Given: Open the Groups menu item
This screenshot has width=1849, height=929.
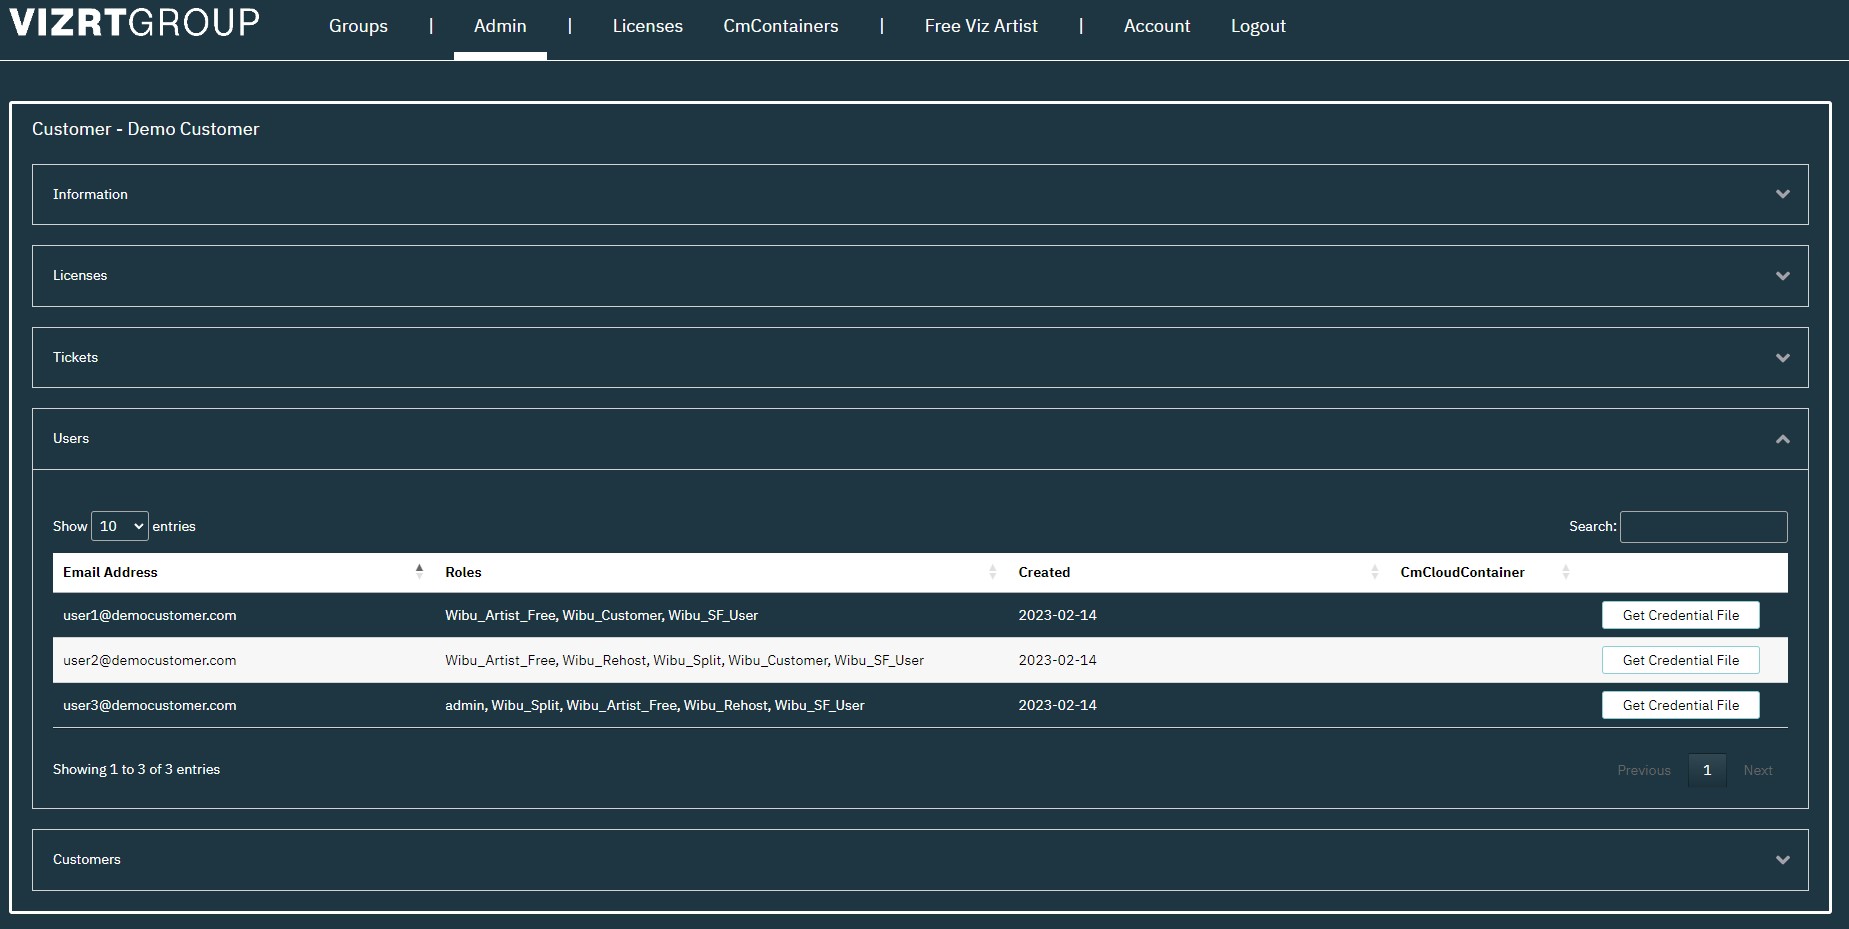Looking at the screenshot, I should click(358, 26).
